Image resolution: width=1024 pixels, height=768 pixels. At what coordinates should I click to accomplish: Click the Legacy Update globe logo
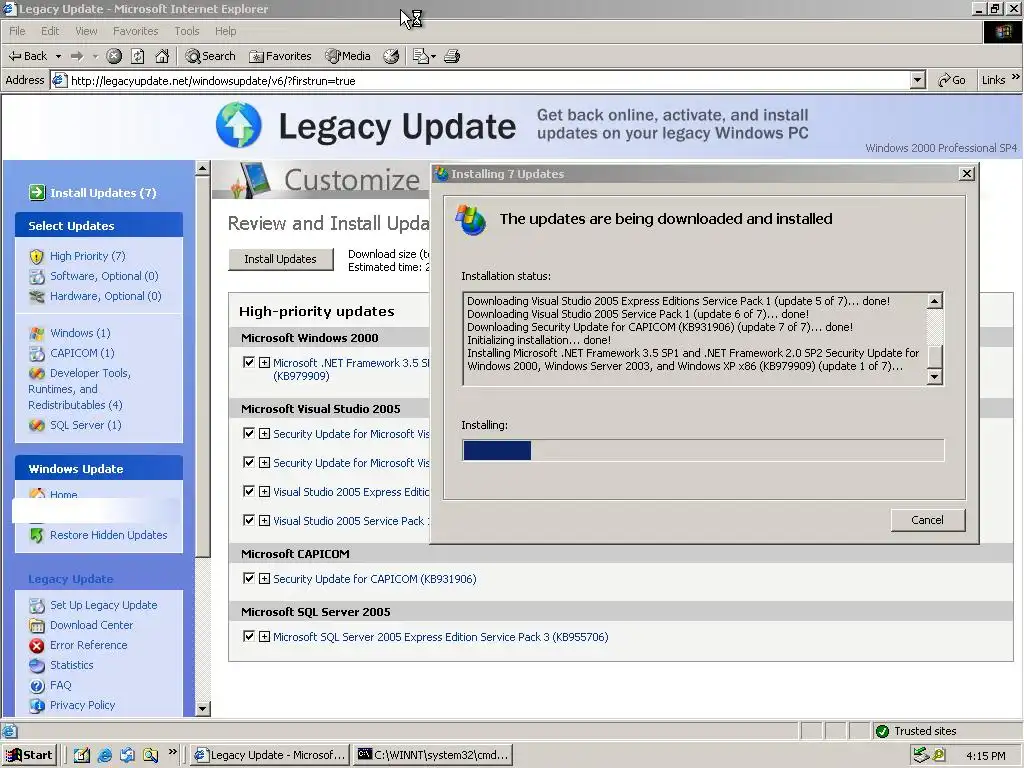[239, 125]
